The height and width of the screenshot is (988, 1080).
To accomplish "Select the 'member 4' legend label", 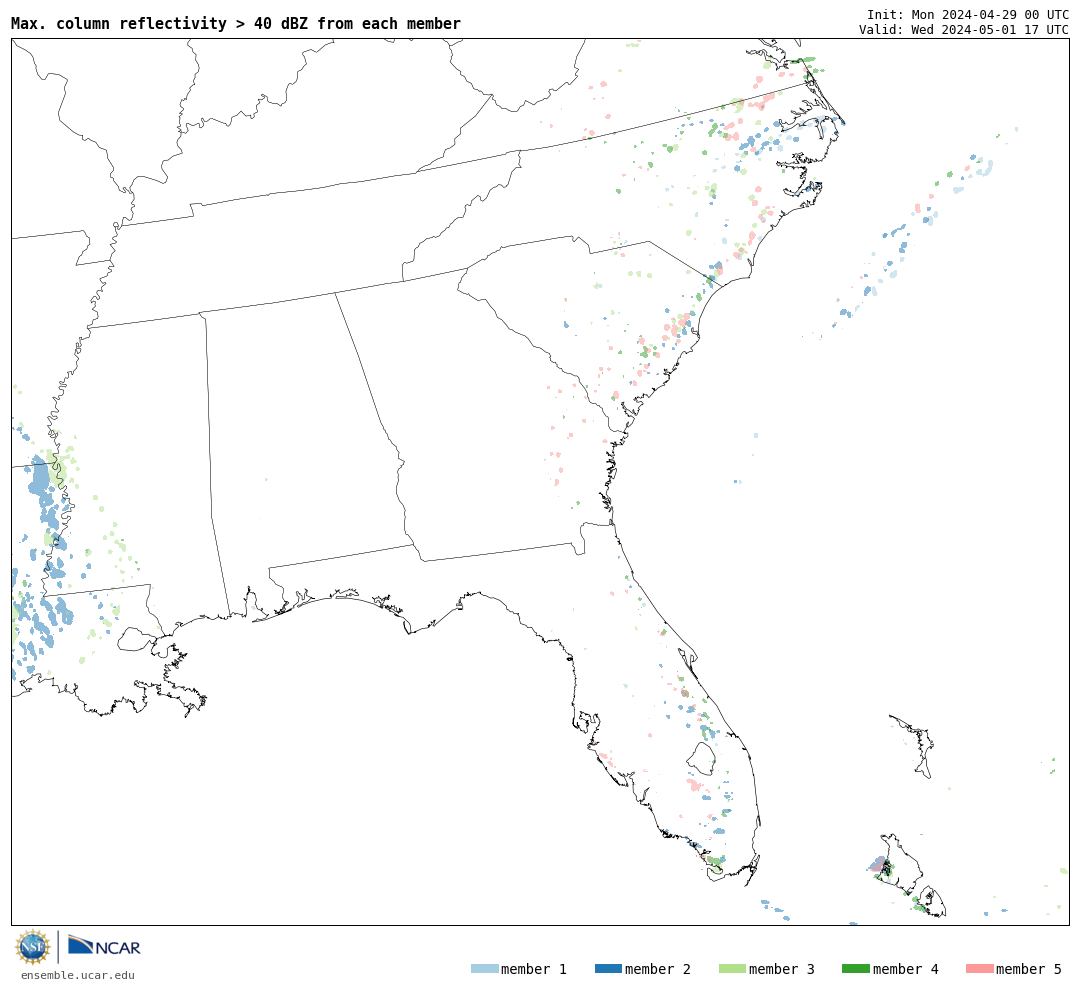I will [906, 969].
